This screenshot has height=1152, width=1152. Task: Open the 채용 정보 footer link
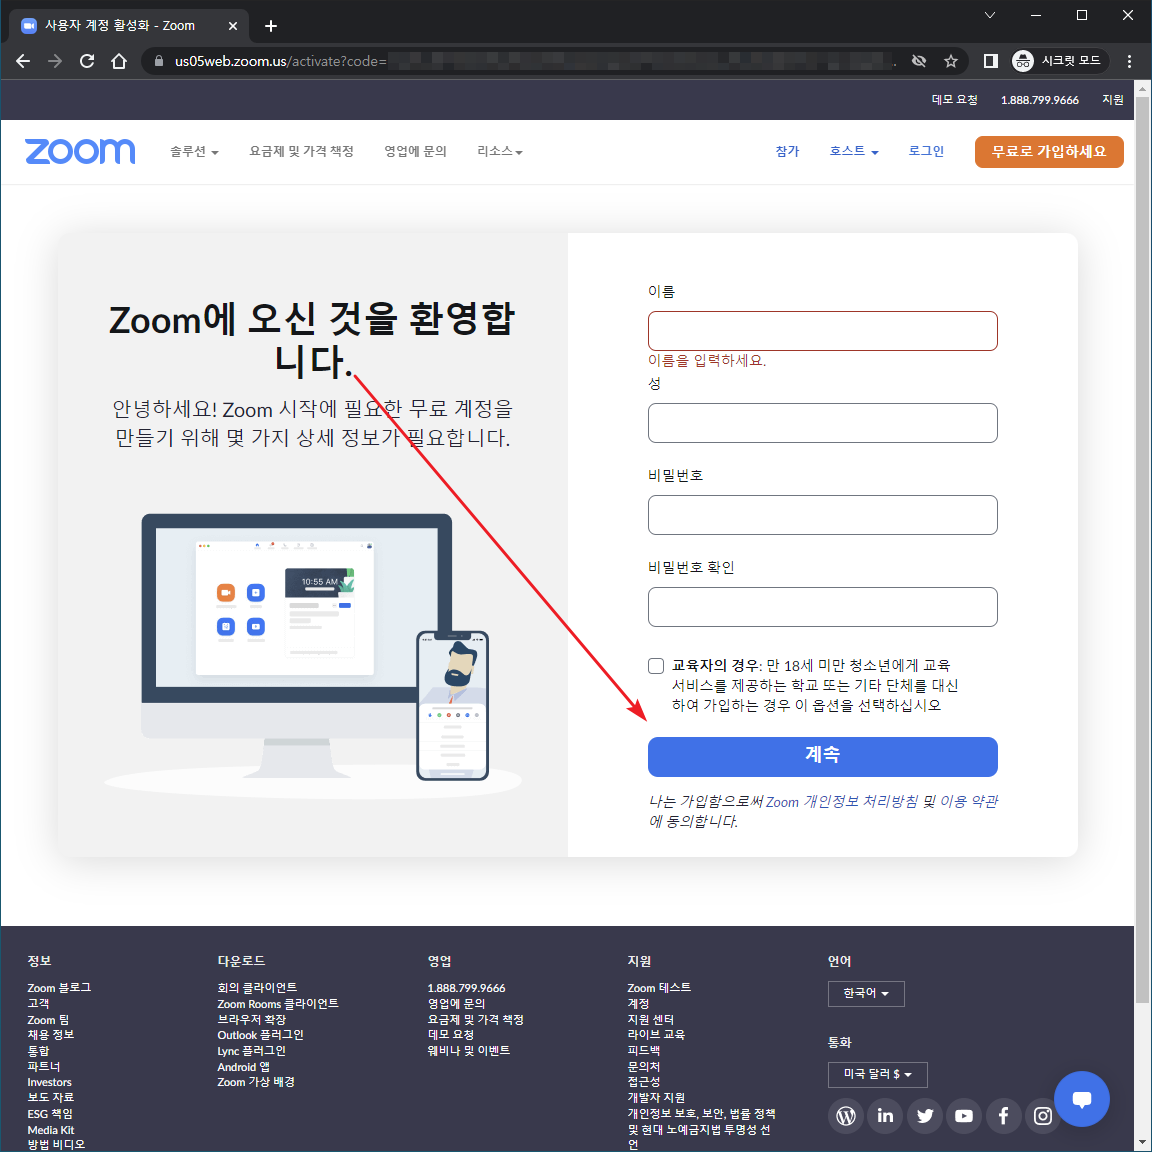pyautogui.click(x=51, y=1035)
